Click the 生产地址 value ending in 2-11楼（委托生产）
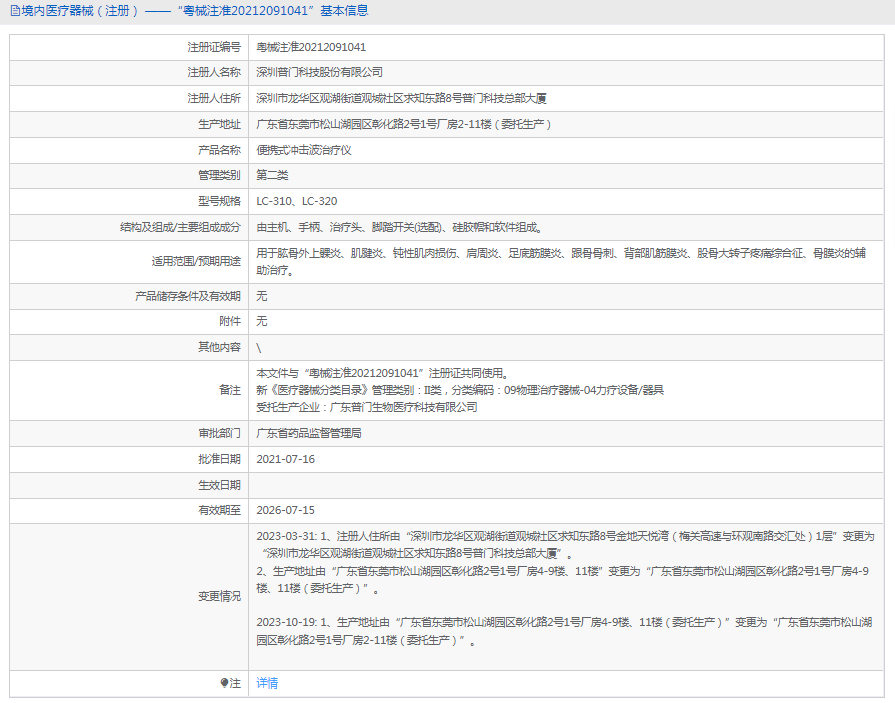The height and width of the screenshot is (703, 895). coord(404,124)
